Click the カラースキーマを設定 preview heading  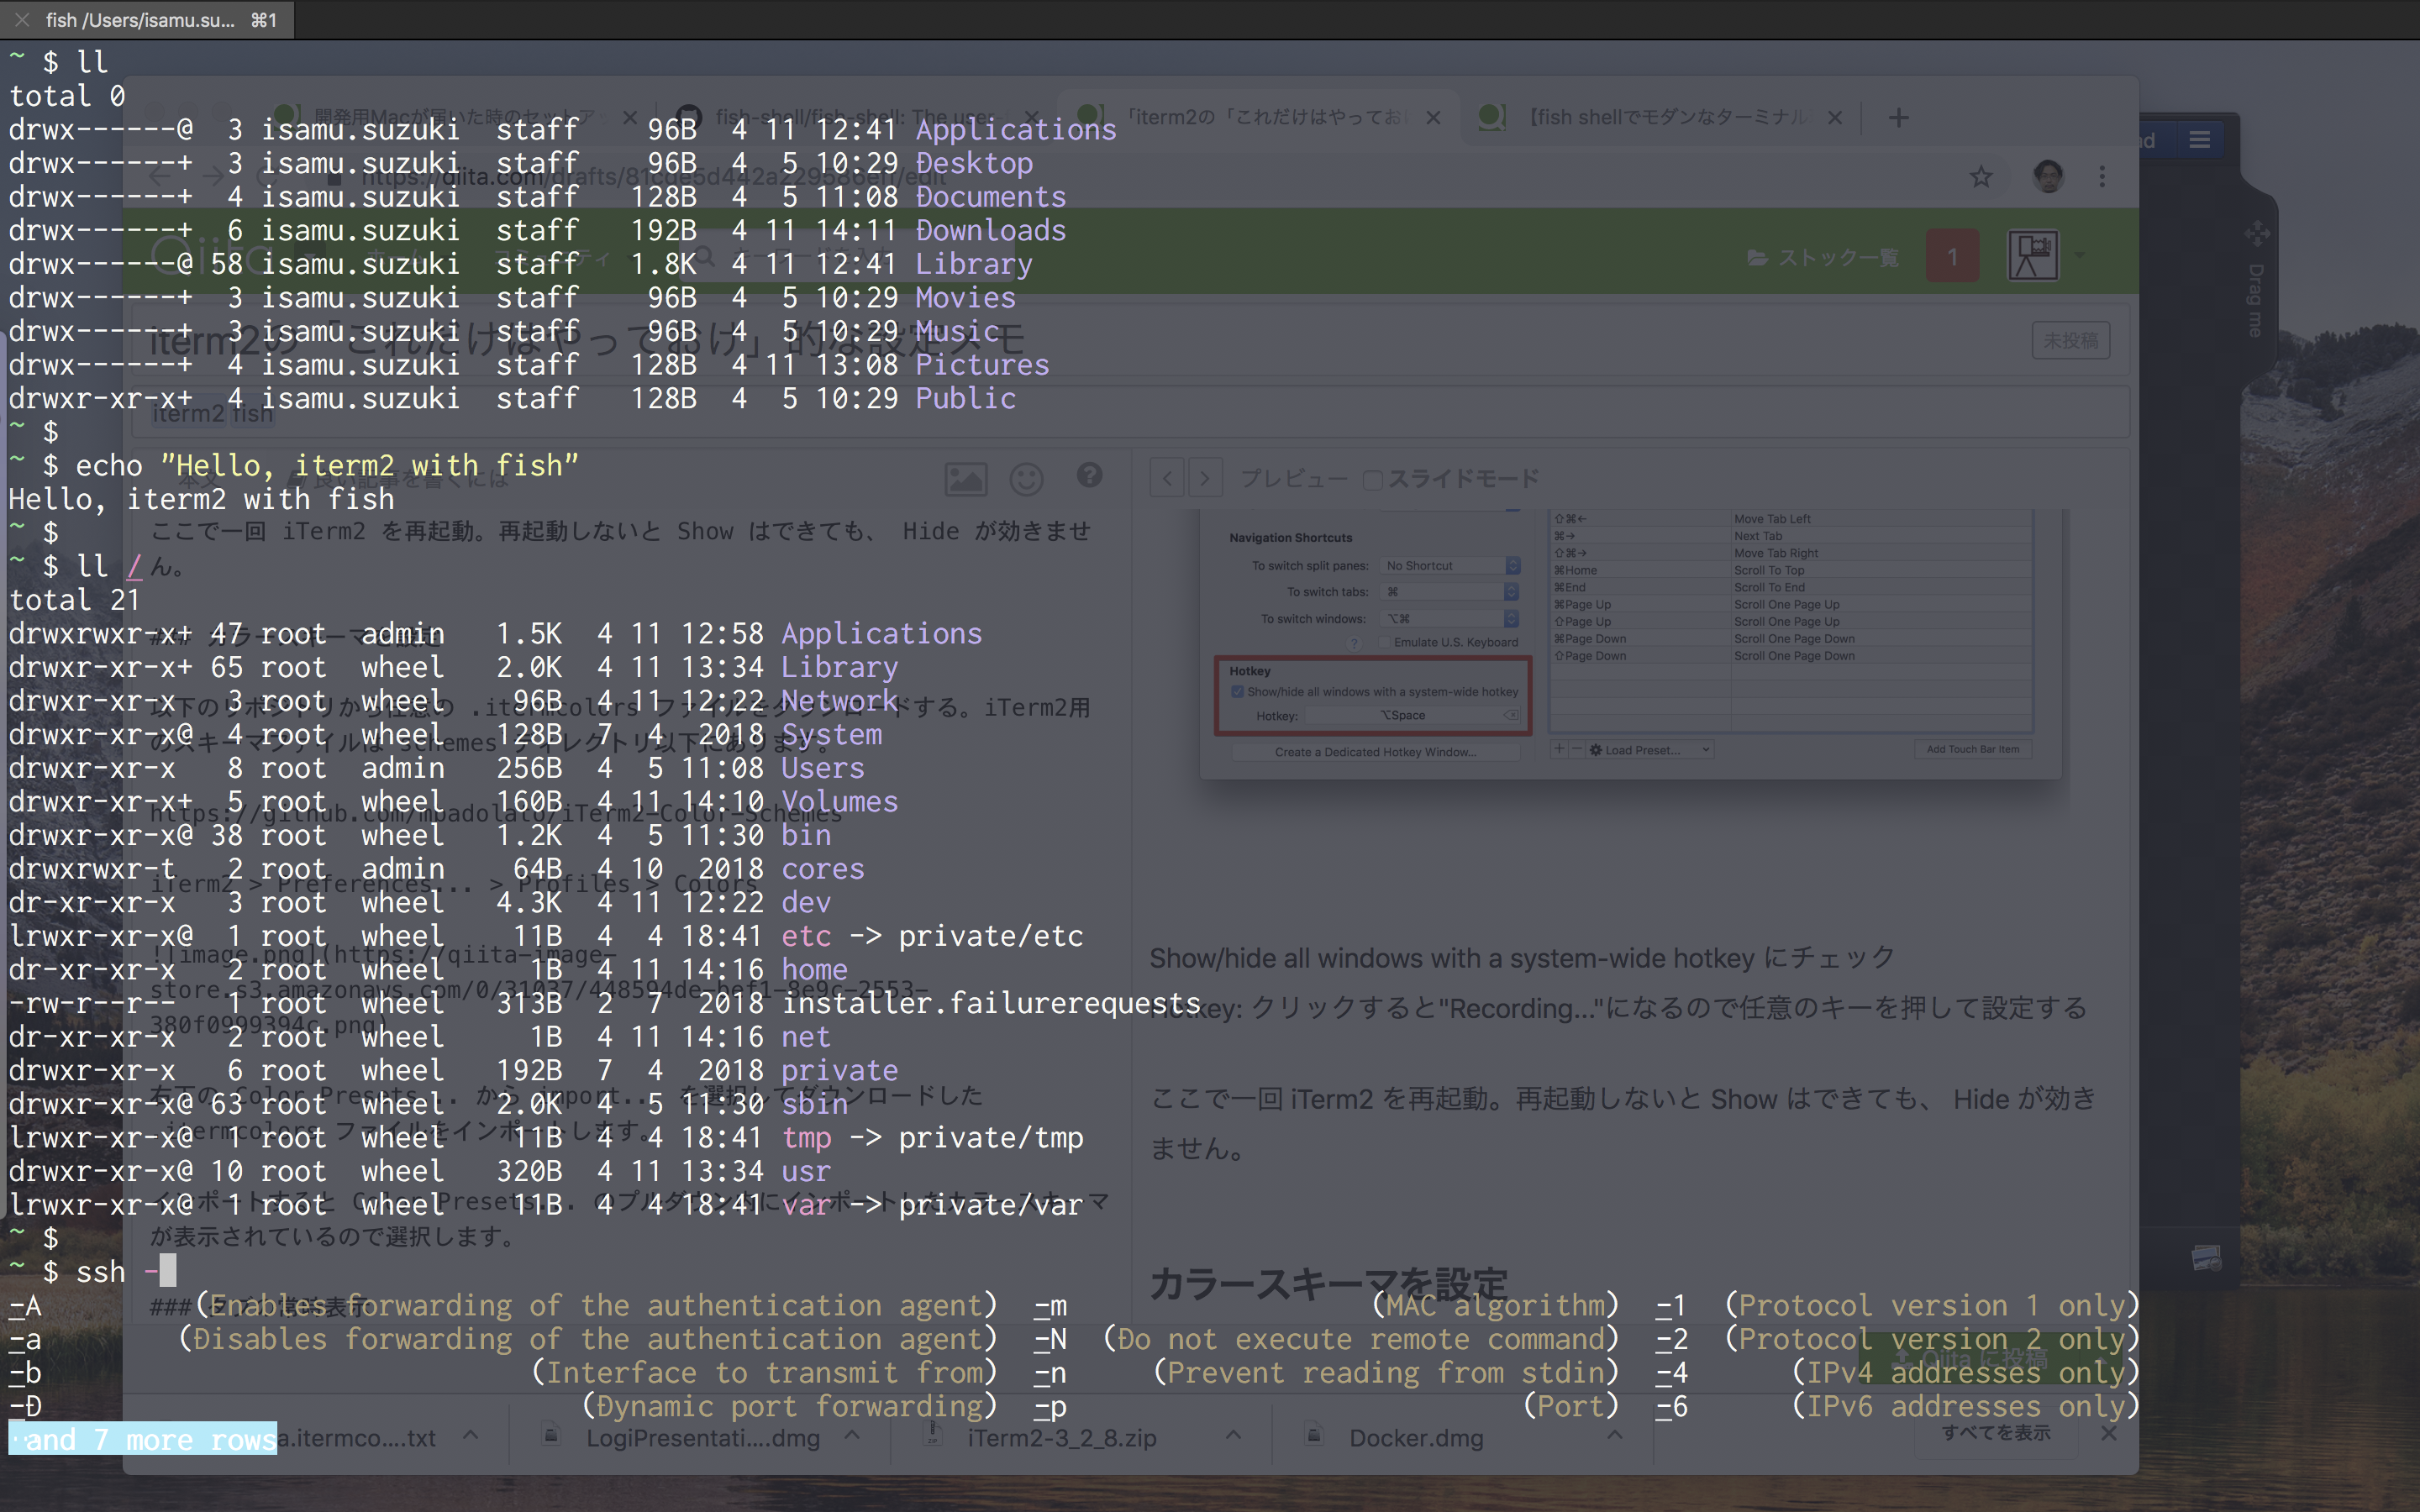coord(1328,1284)
